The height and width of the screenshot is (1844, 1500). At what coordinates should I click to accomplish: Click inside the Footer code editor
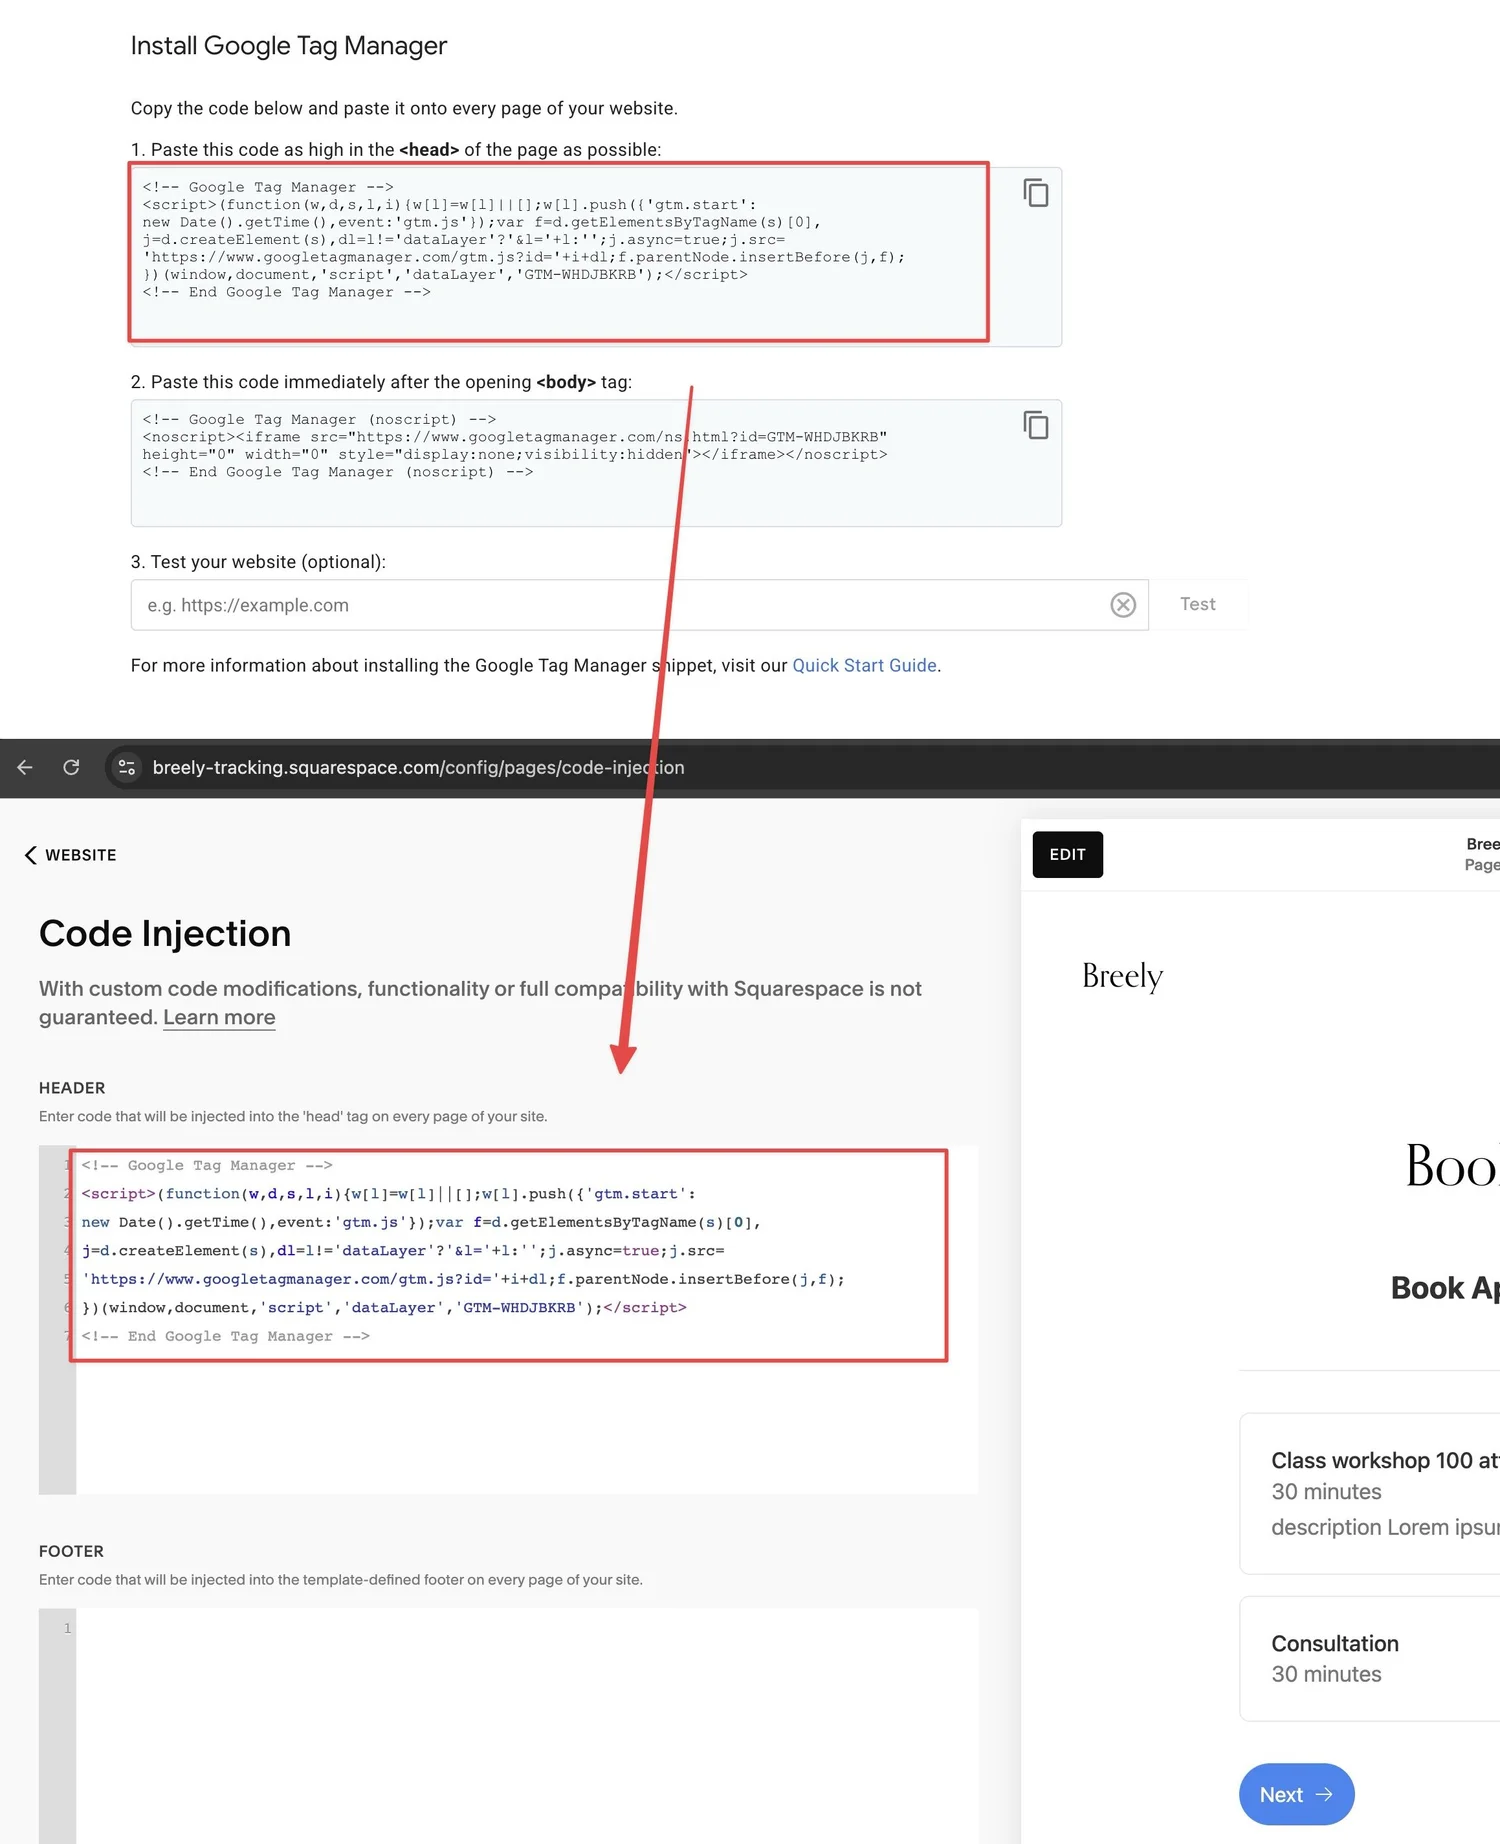coord(520,1720)
